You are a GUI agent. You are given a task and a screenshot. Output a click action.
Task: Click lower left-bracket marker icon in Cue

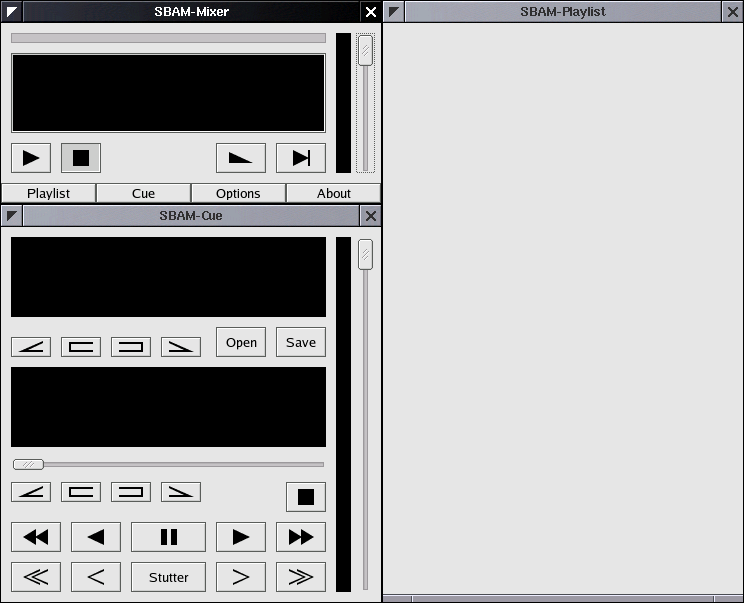81,492
